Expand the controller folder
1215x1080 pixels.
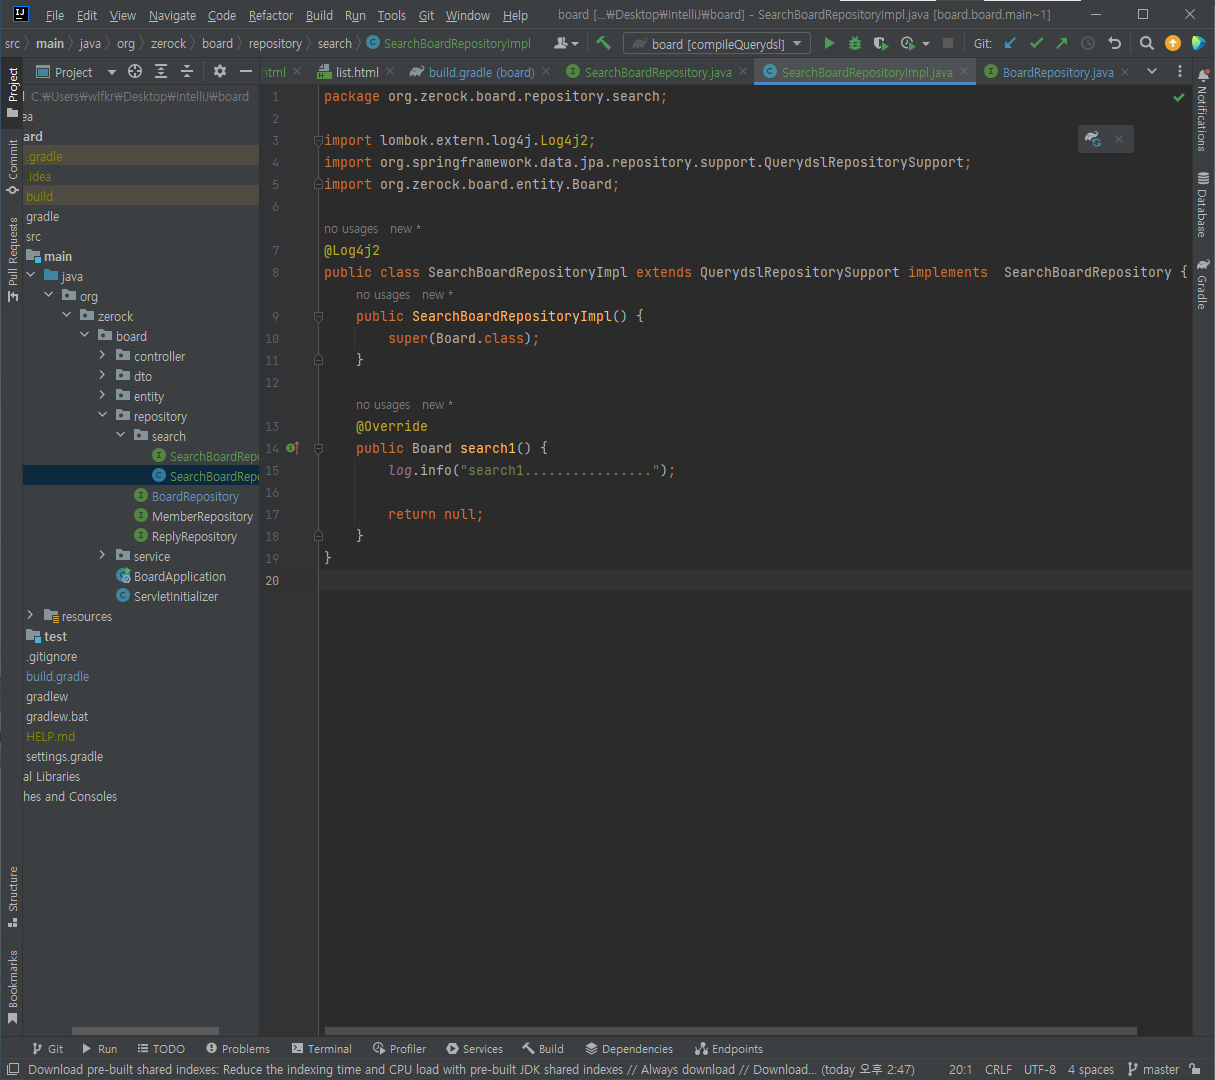tap(103, 355)
